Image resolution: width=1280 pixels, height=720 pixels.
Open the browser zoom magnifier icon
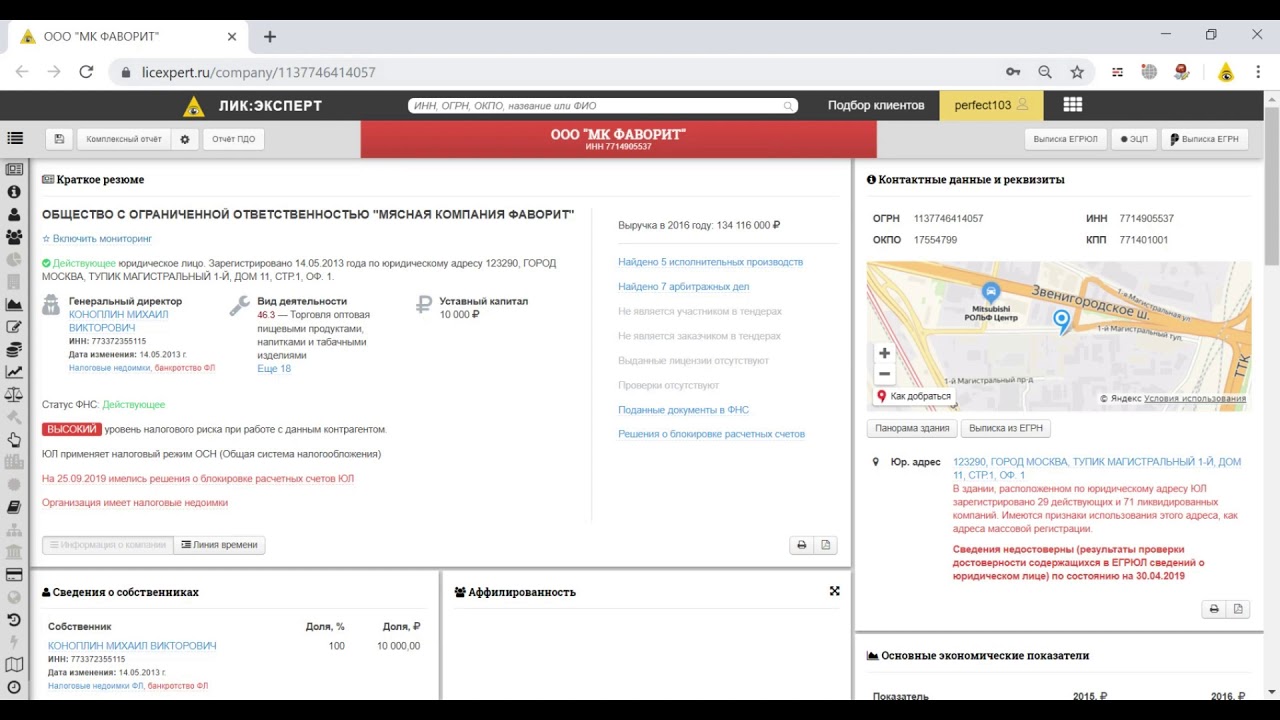pyautogui.click(x=1045, y=72)
